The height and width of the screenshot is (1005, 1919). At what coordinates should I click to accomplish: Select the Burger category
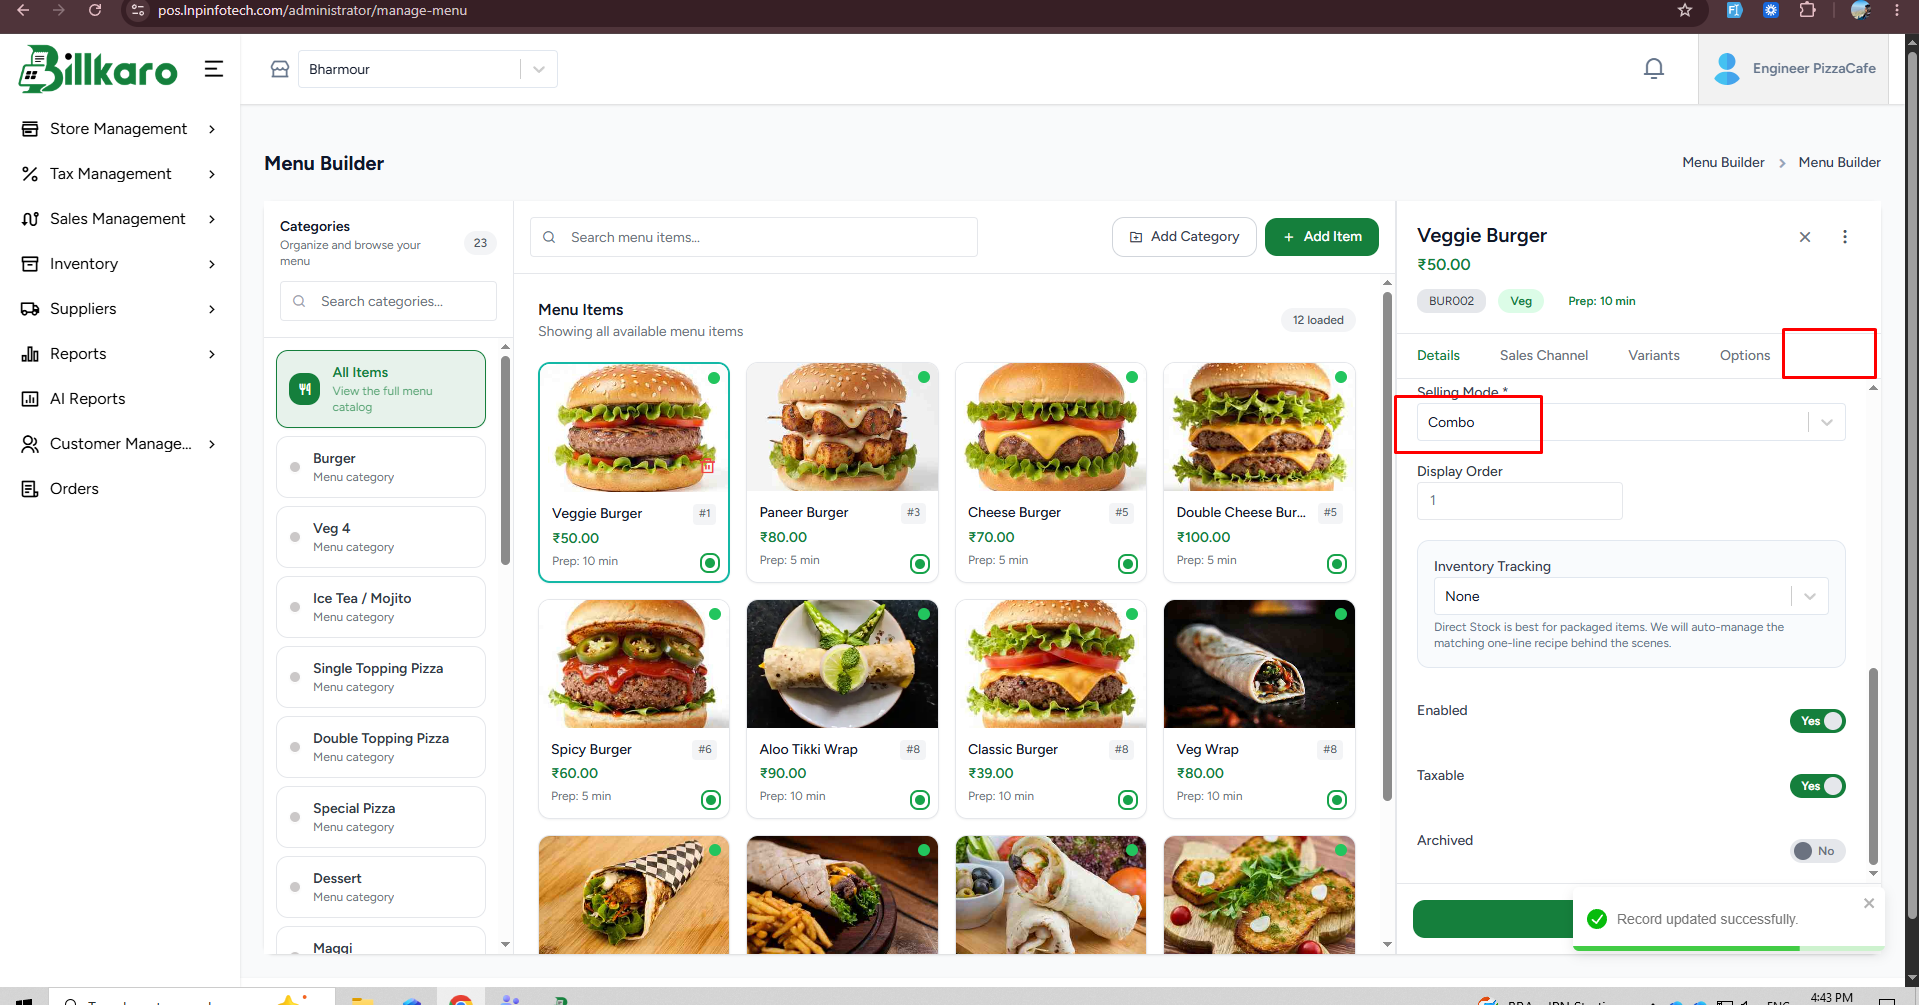(x=381, y=467)
